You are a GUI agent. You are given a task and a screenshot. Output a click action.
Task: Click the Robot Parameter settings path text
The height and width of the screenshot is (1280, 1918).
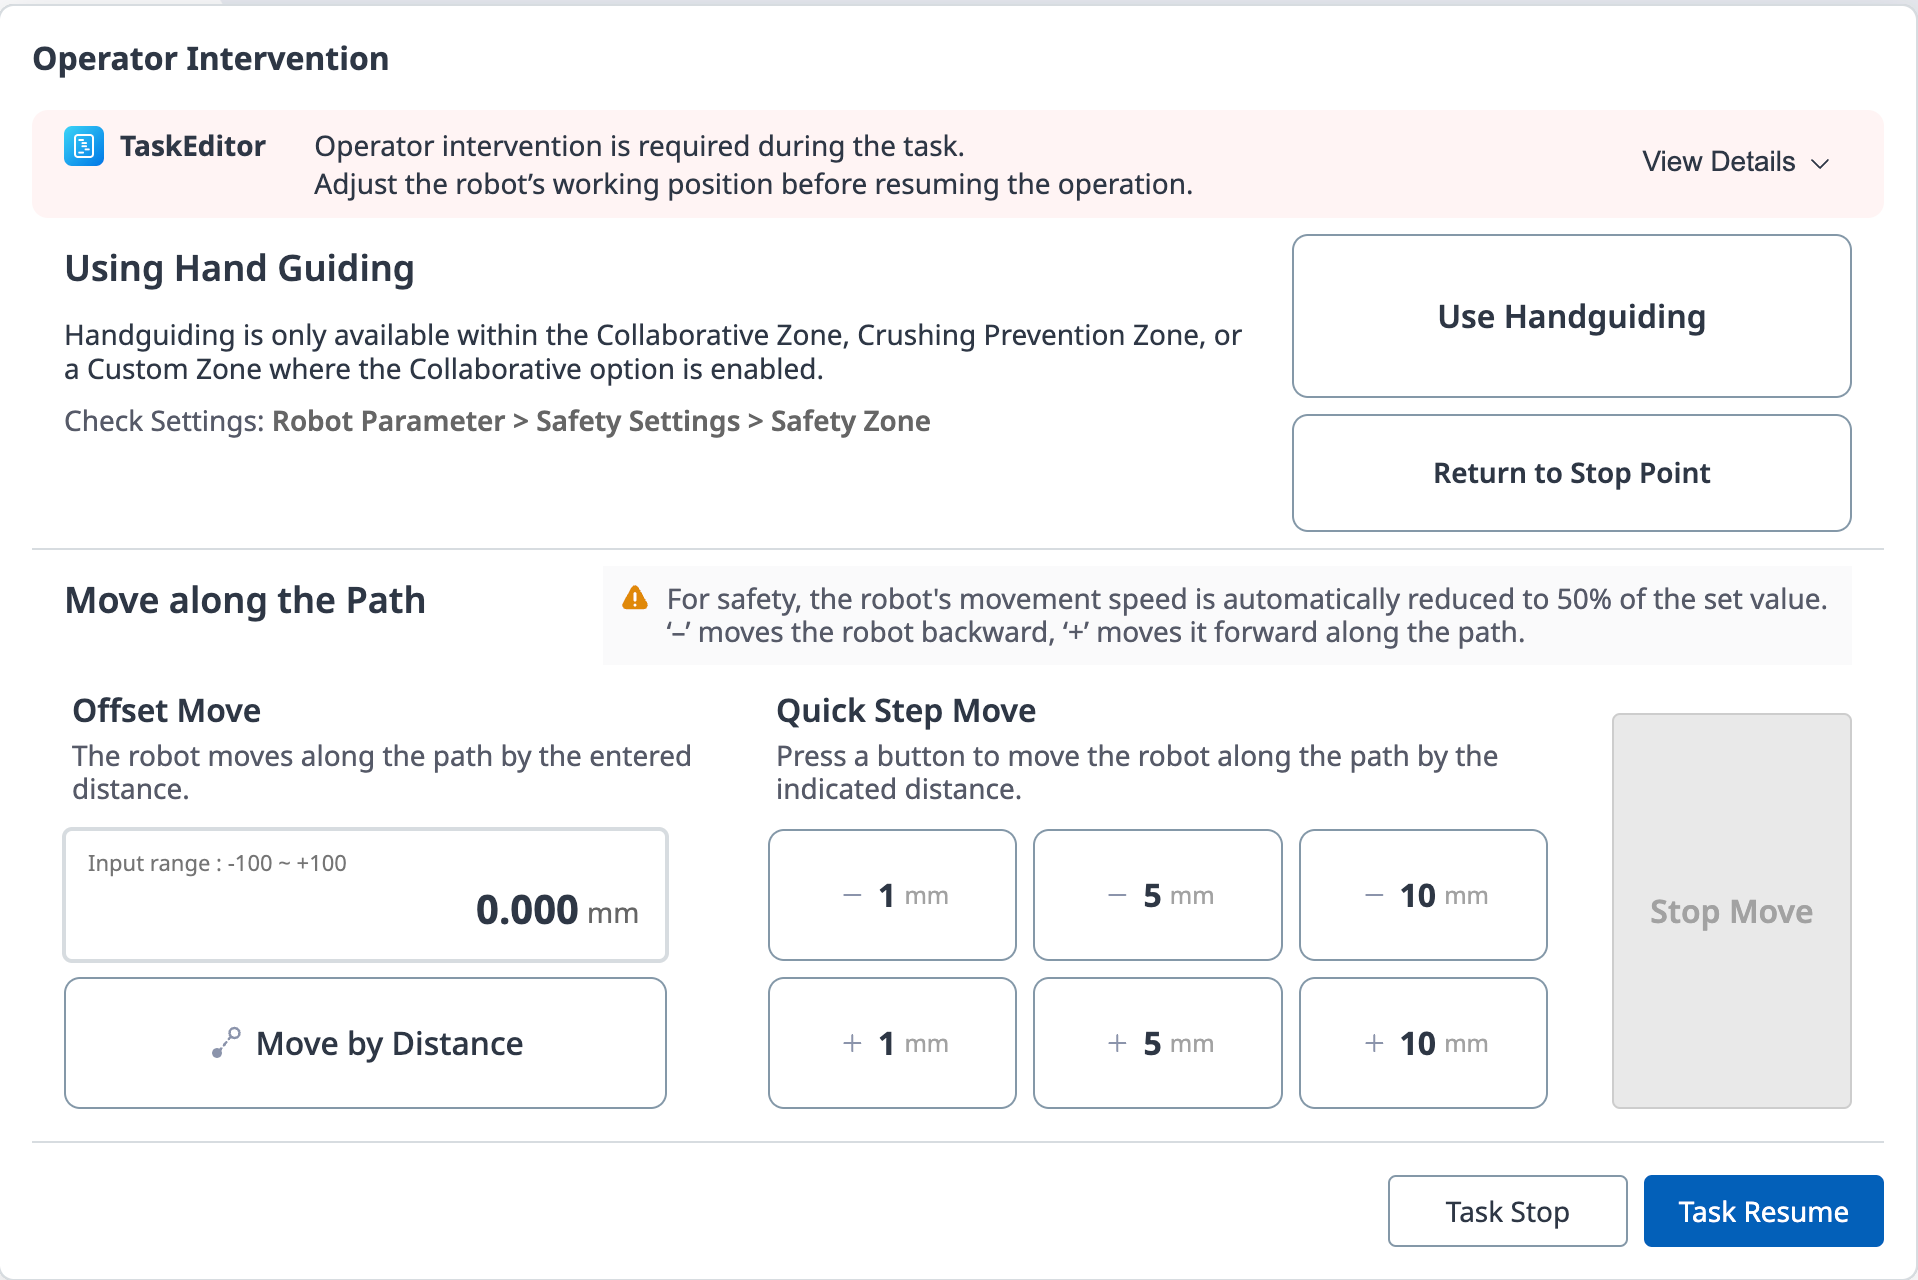pyautogui.click(x=388, y=421)
